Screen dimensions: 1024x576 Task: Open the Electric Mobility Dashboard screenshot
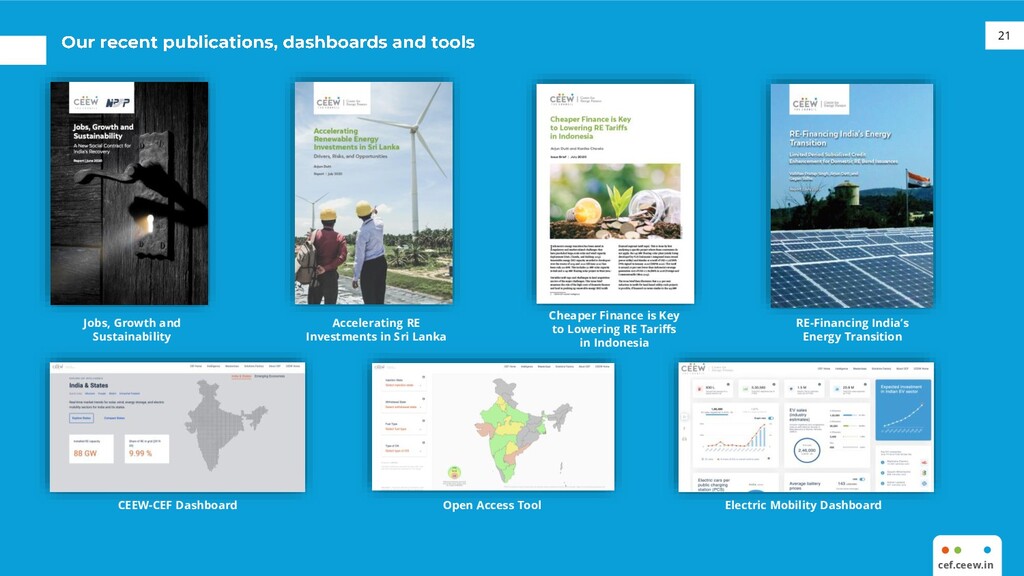click(806, 426)
